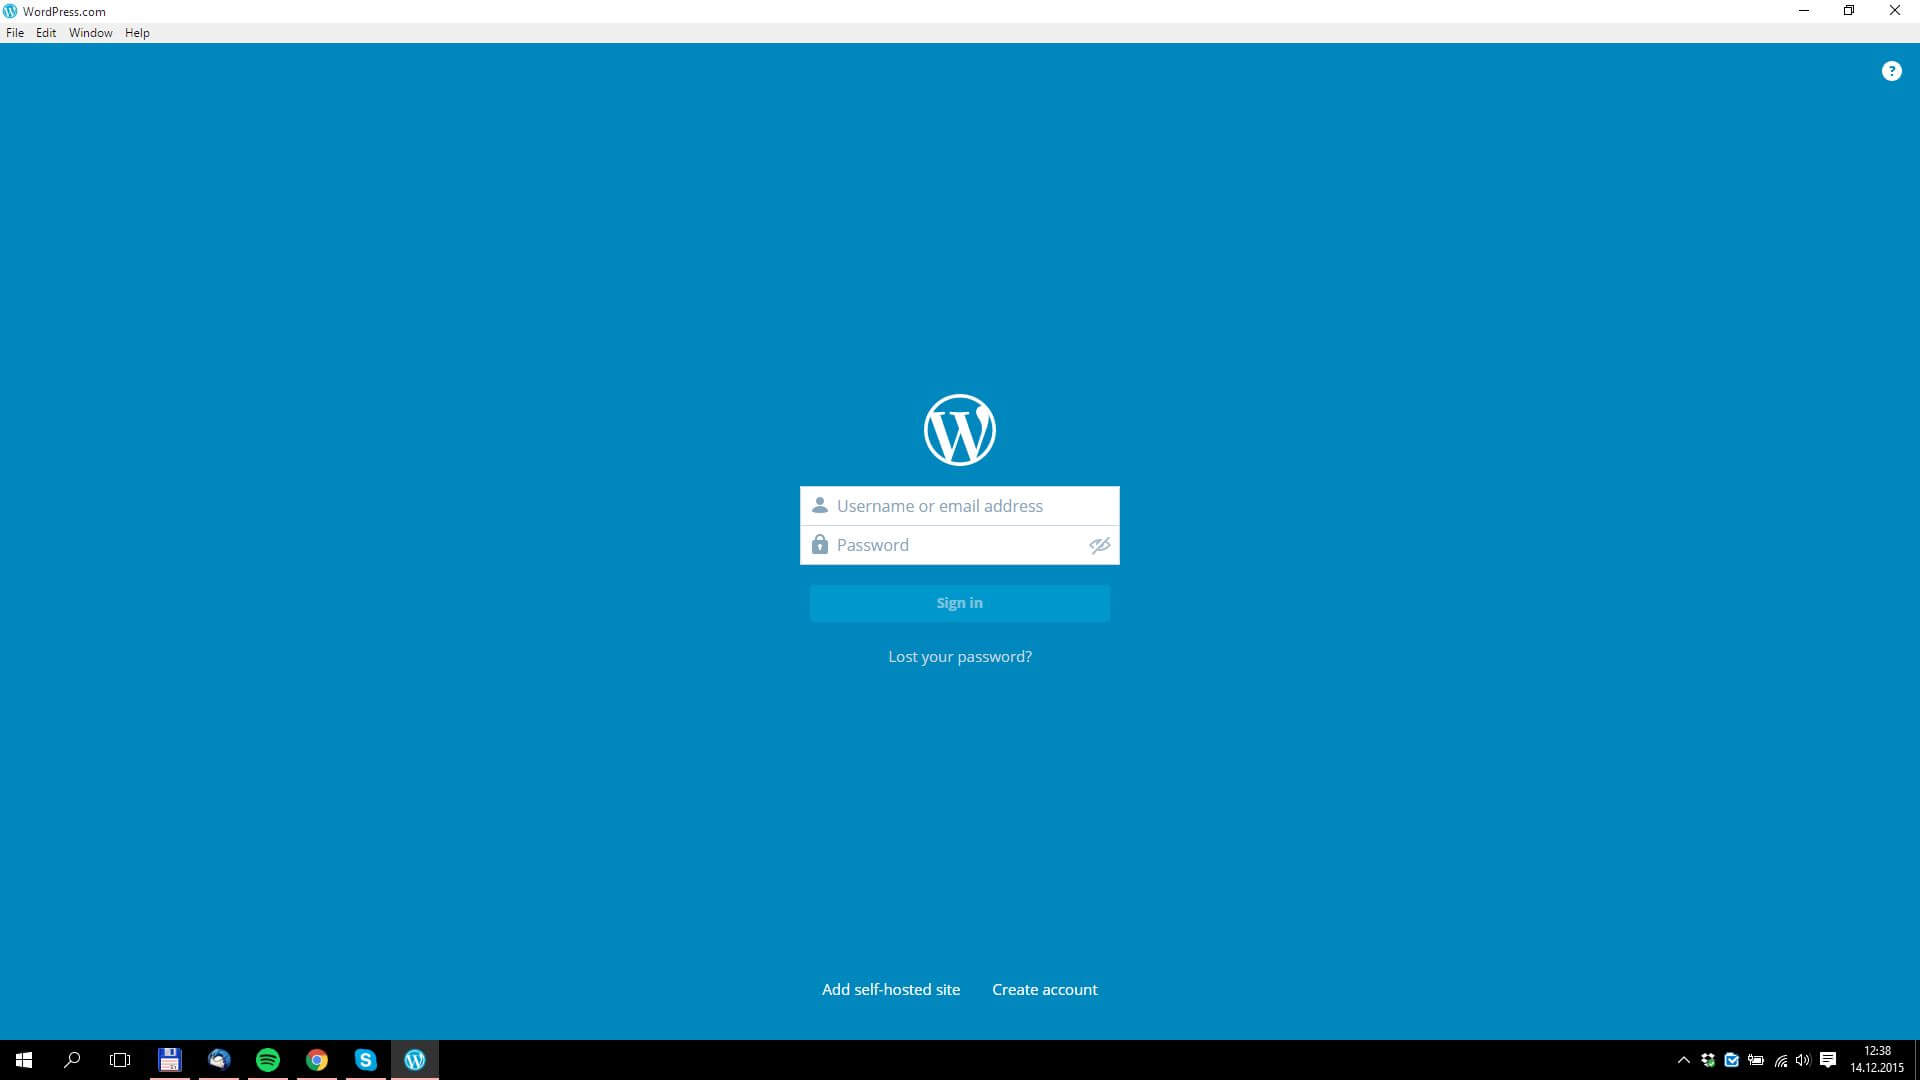Open Spotify from the taskbar
This screenshot has width=1920, height=1080.
[268, 1060]
